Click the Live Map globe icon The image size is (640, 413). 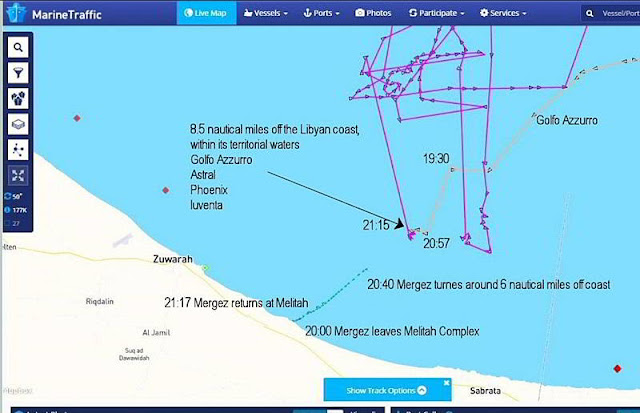[x=189, y=13]
